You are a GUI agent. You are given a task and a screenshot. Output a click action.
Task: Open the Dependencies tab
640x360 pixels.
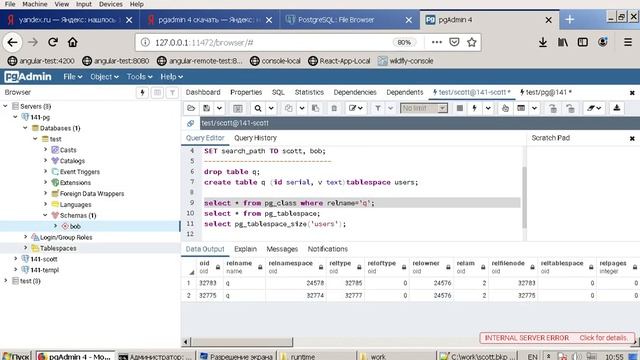click(x=355, y=92)
